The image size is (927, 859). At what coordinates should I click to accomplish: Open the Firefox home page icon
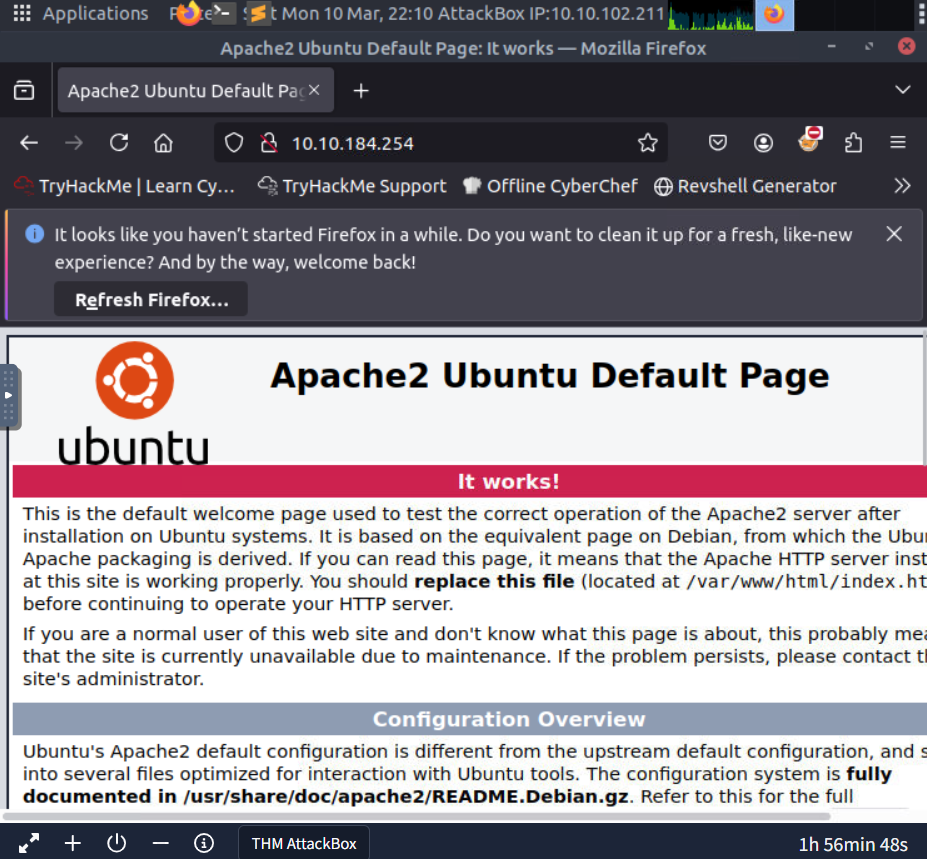click(x=163, y=143)
